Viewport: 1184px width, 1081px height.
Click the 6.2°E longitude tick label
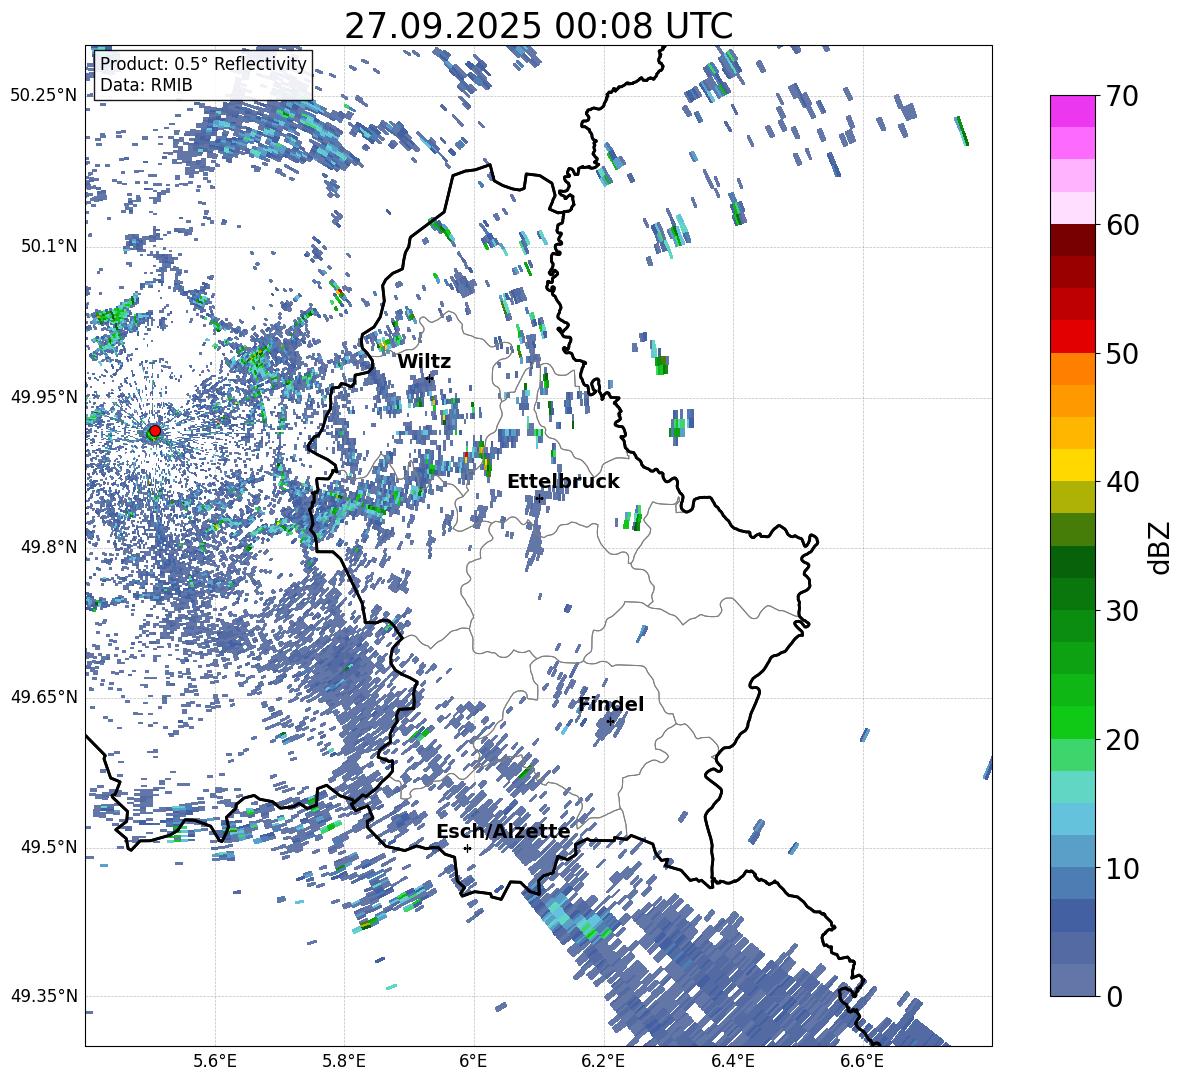tap(603, 1061)
